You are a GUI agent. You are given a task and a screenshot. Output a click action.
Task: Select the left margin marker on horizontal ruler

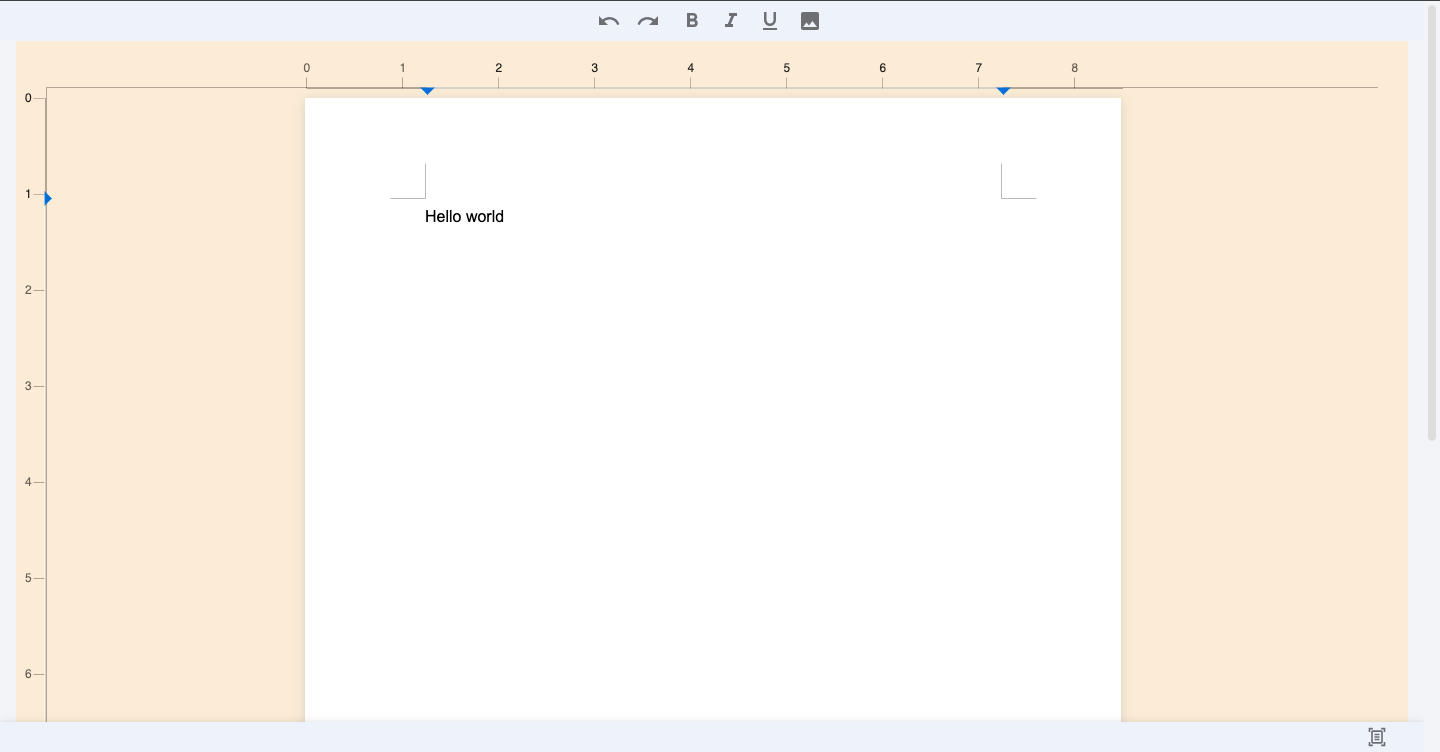(427, 91)
